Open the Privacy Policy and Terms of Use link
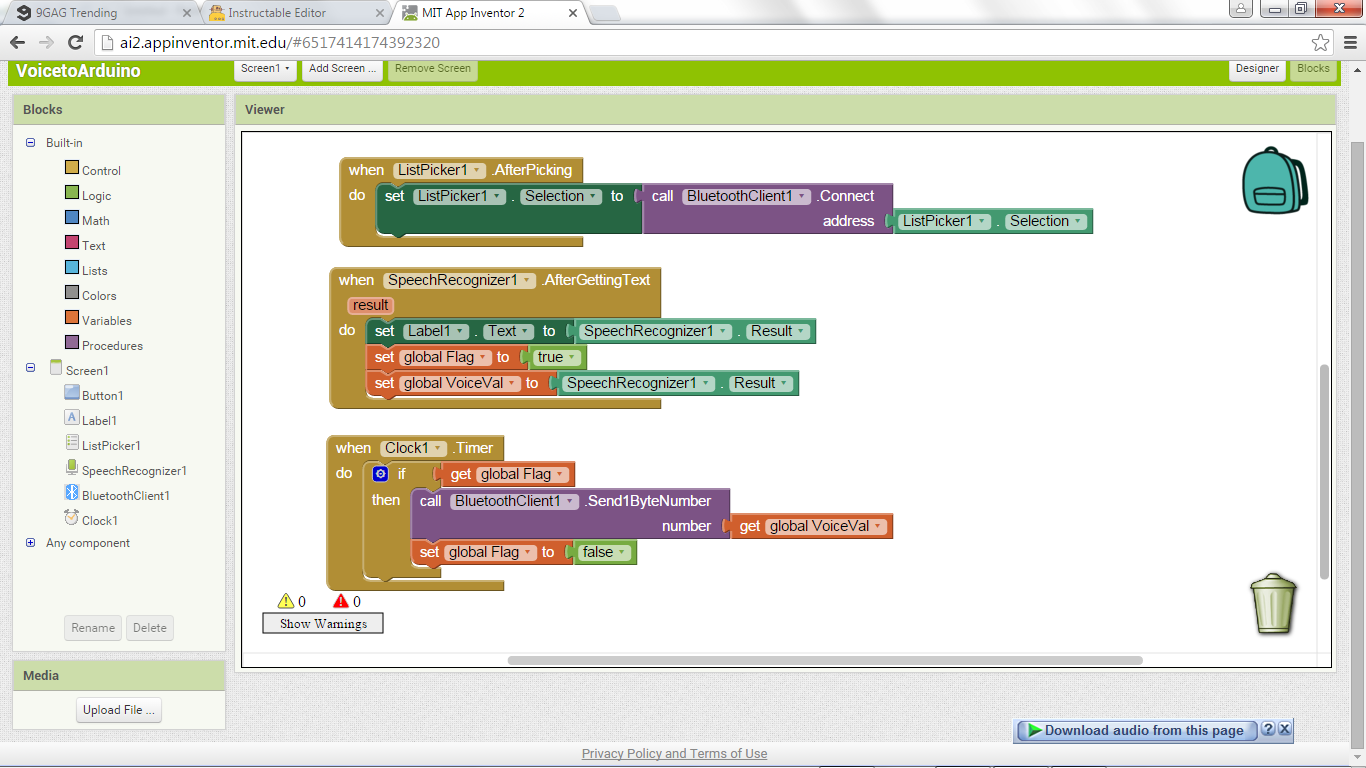This screenshot has height=768, width=1366. click(674, 753)
